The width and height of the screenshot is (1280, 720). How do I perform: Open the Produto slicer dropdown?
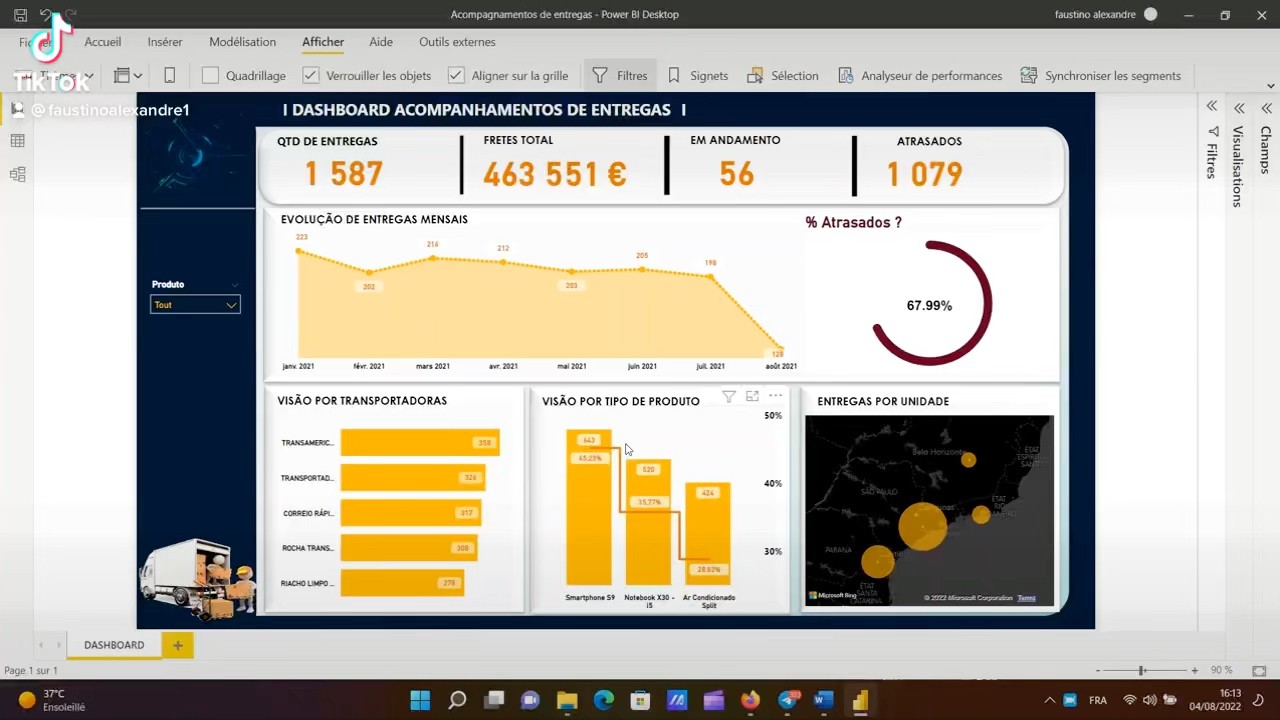[x=231, y=305]
